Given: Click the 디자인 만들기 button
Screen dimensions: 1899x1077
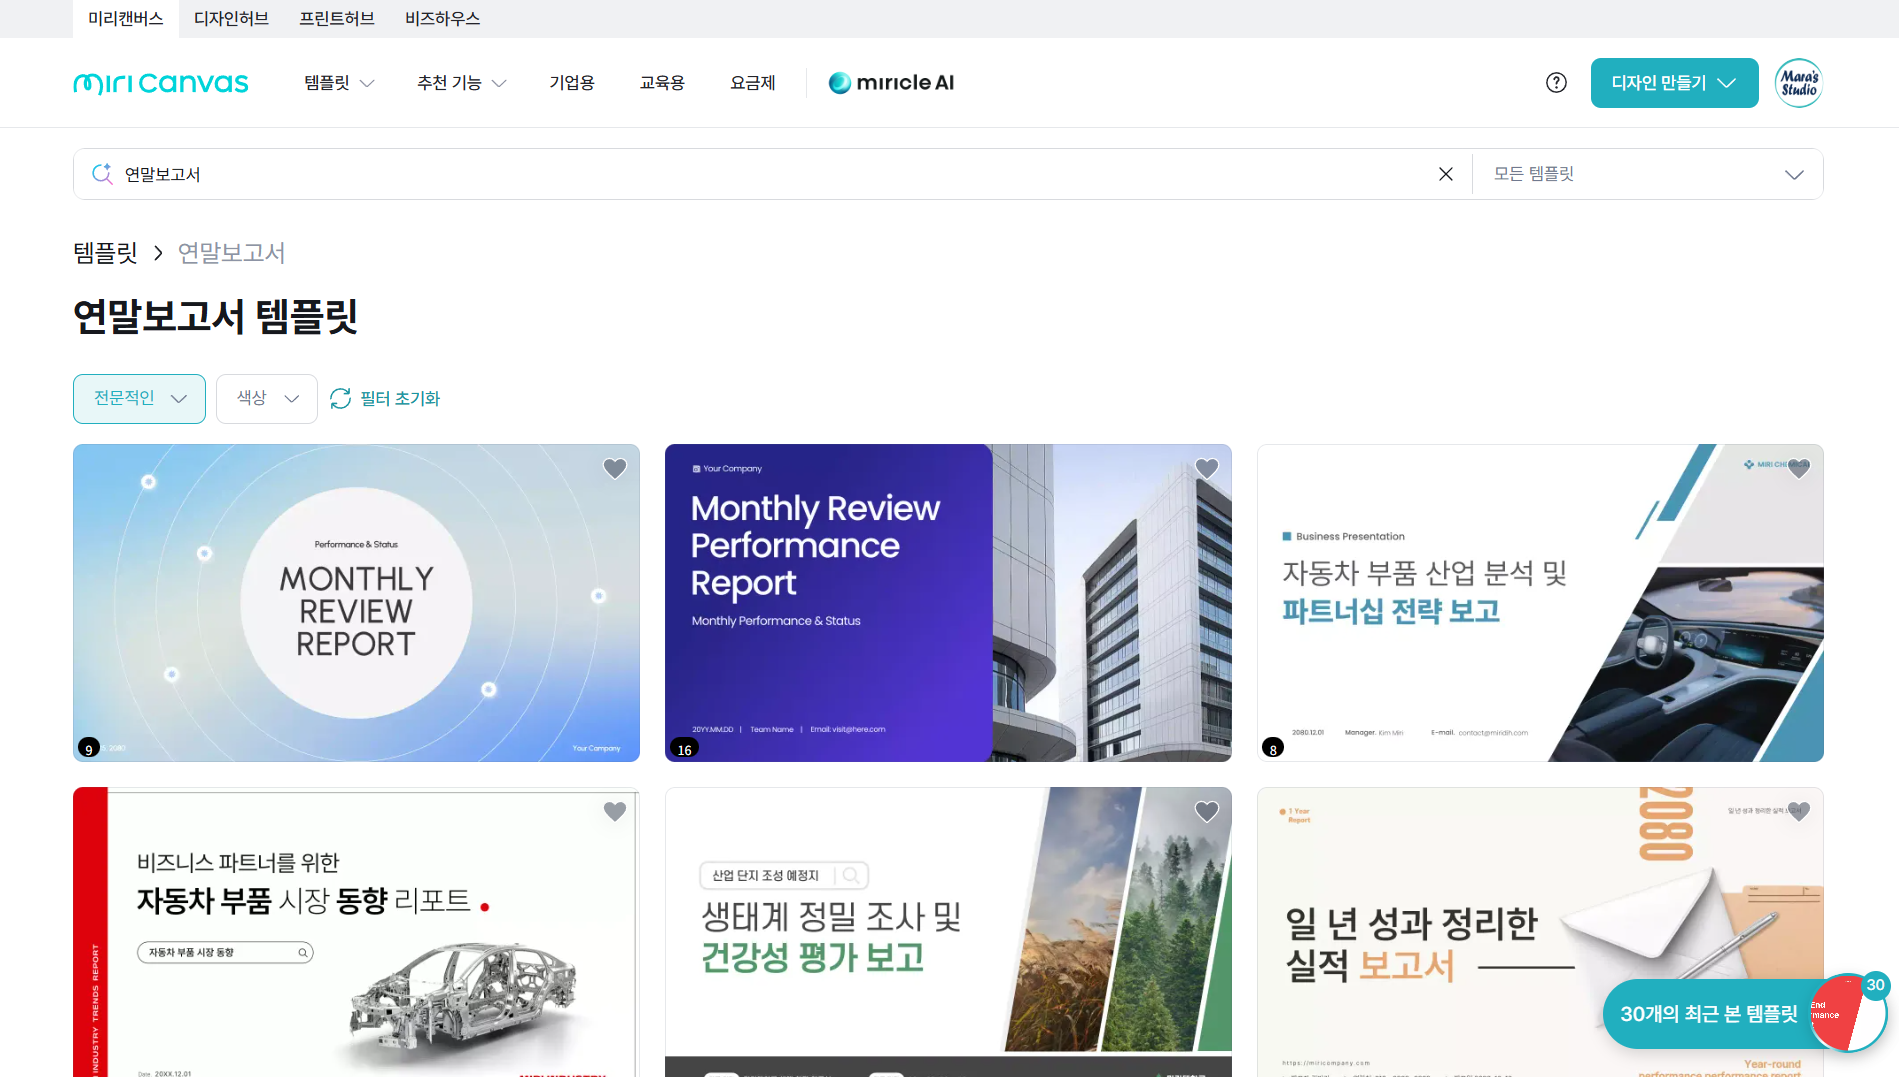Looking at the screenshot, I should tap(1674, 83).
